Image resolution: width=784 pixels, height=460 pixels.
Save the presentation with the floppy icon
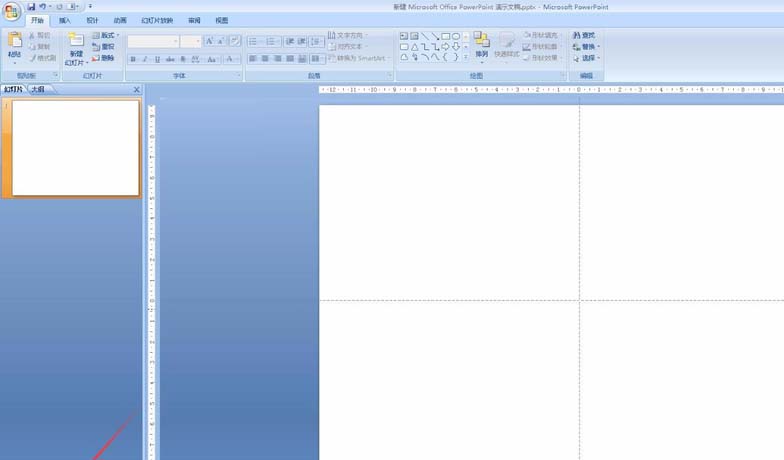click(x=32, y=6)
